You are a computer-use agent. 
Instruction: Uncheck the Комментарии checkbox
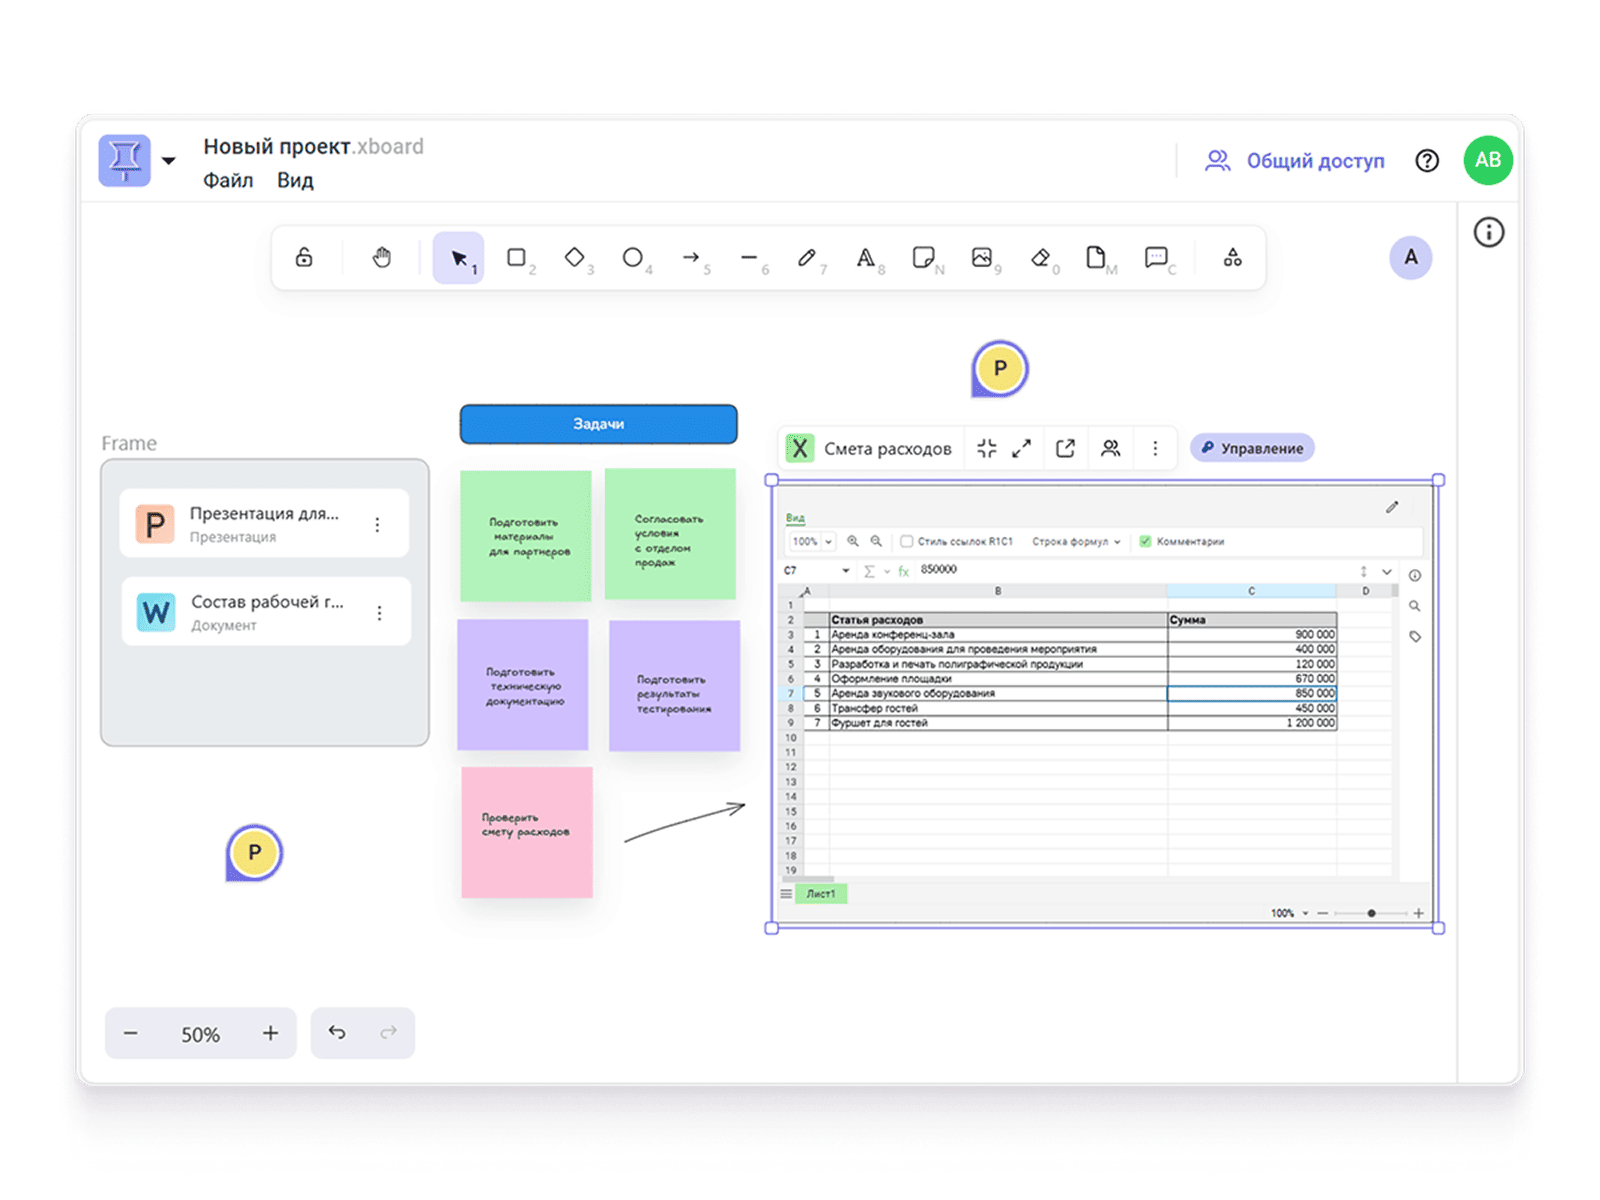(x=1145, y=541)
